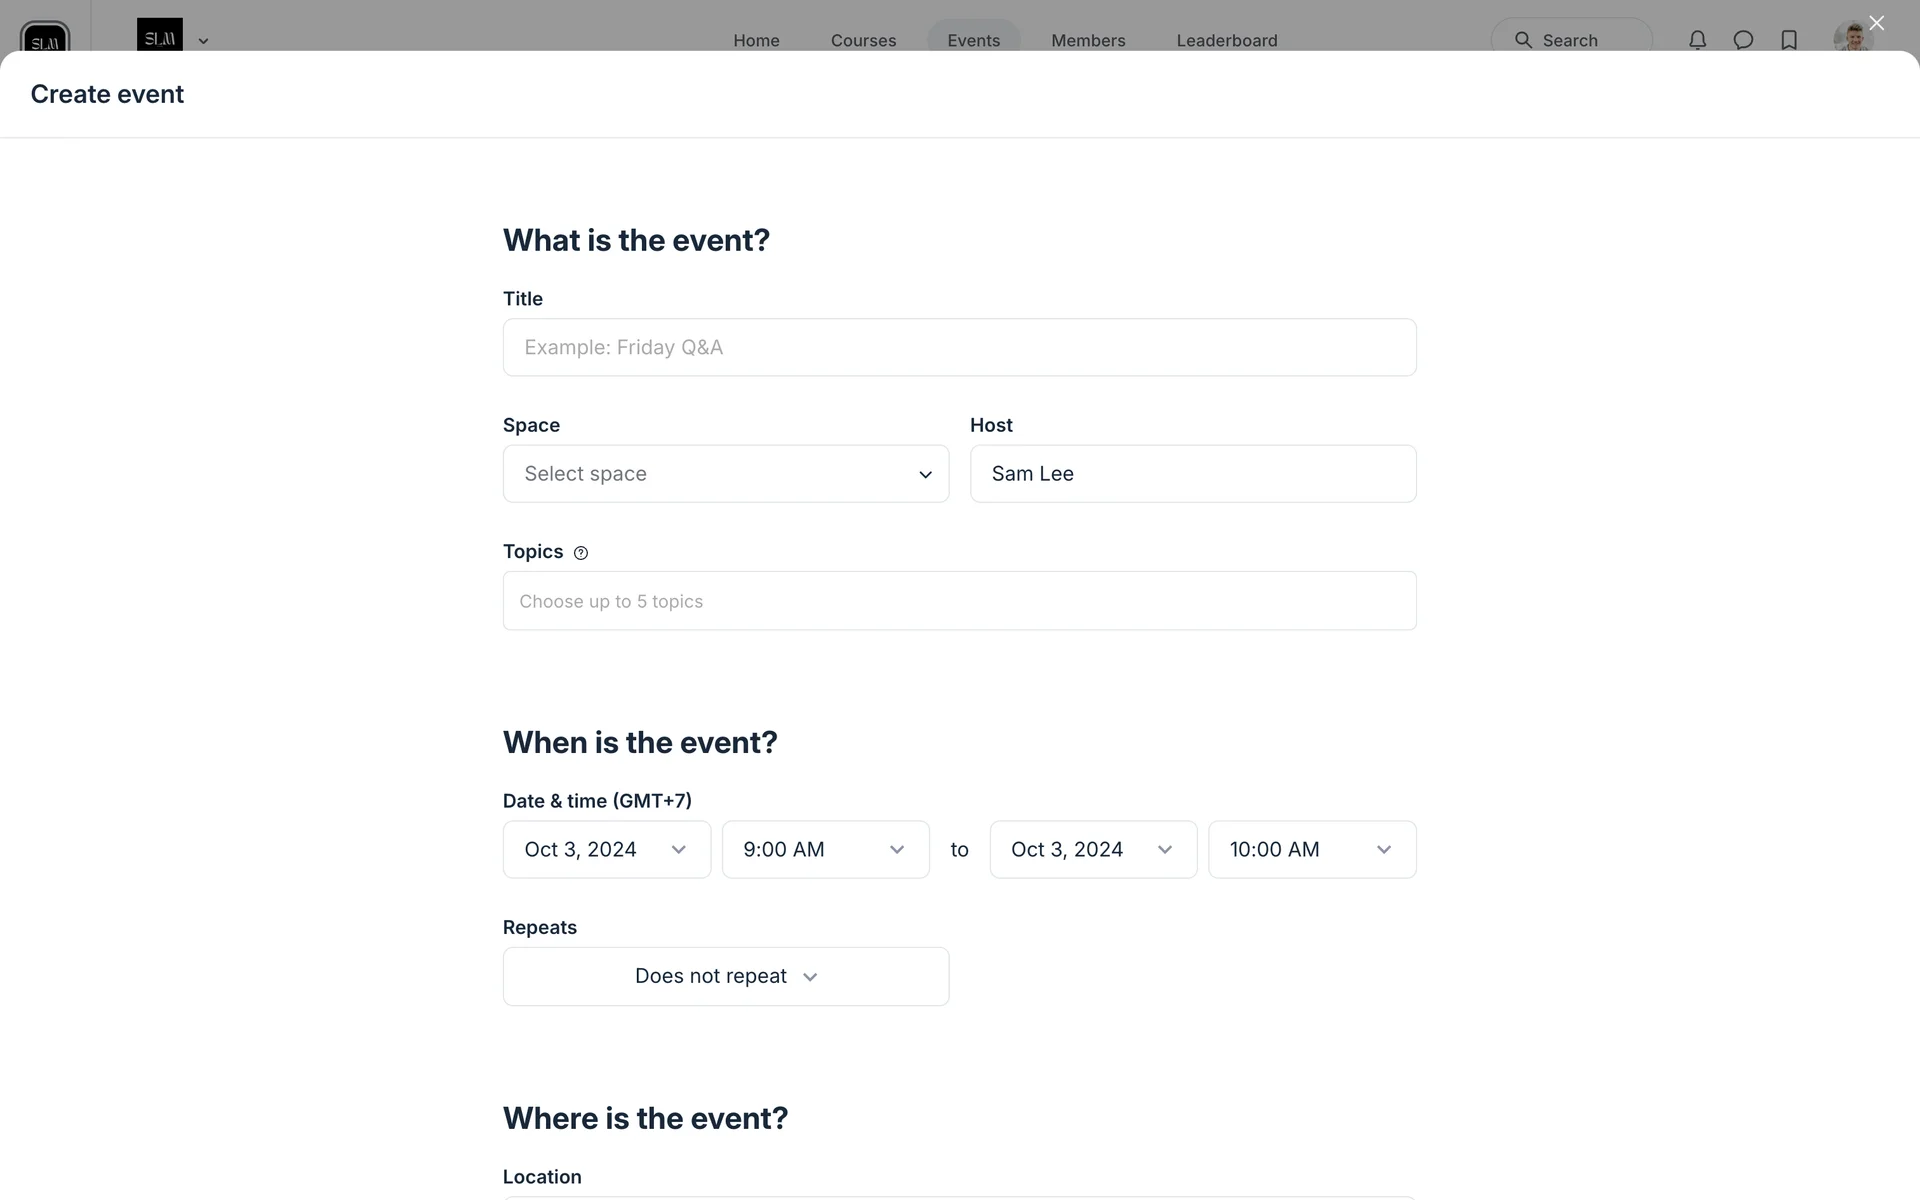
Task: Open the Select space dropdown
Action: click(726, 474)
